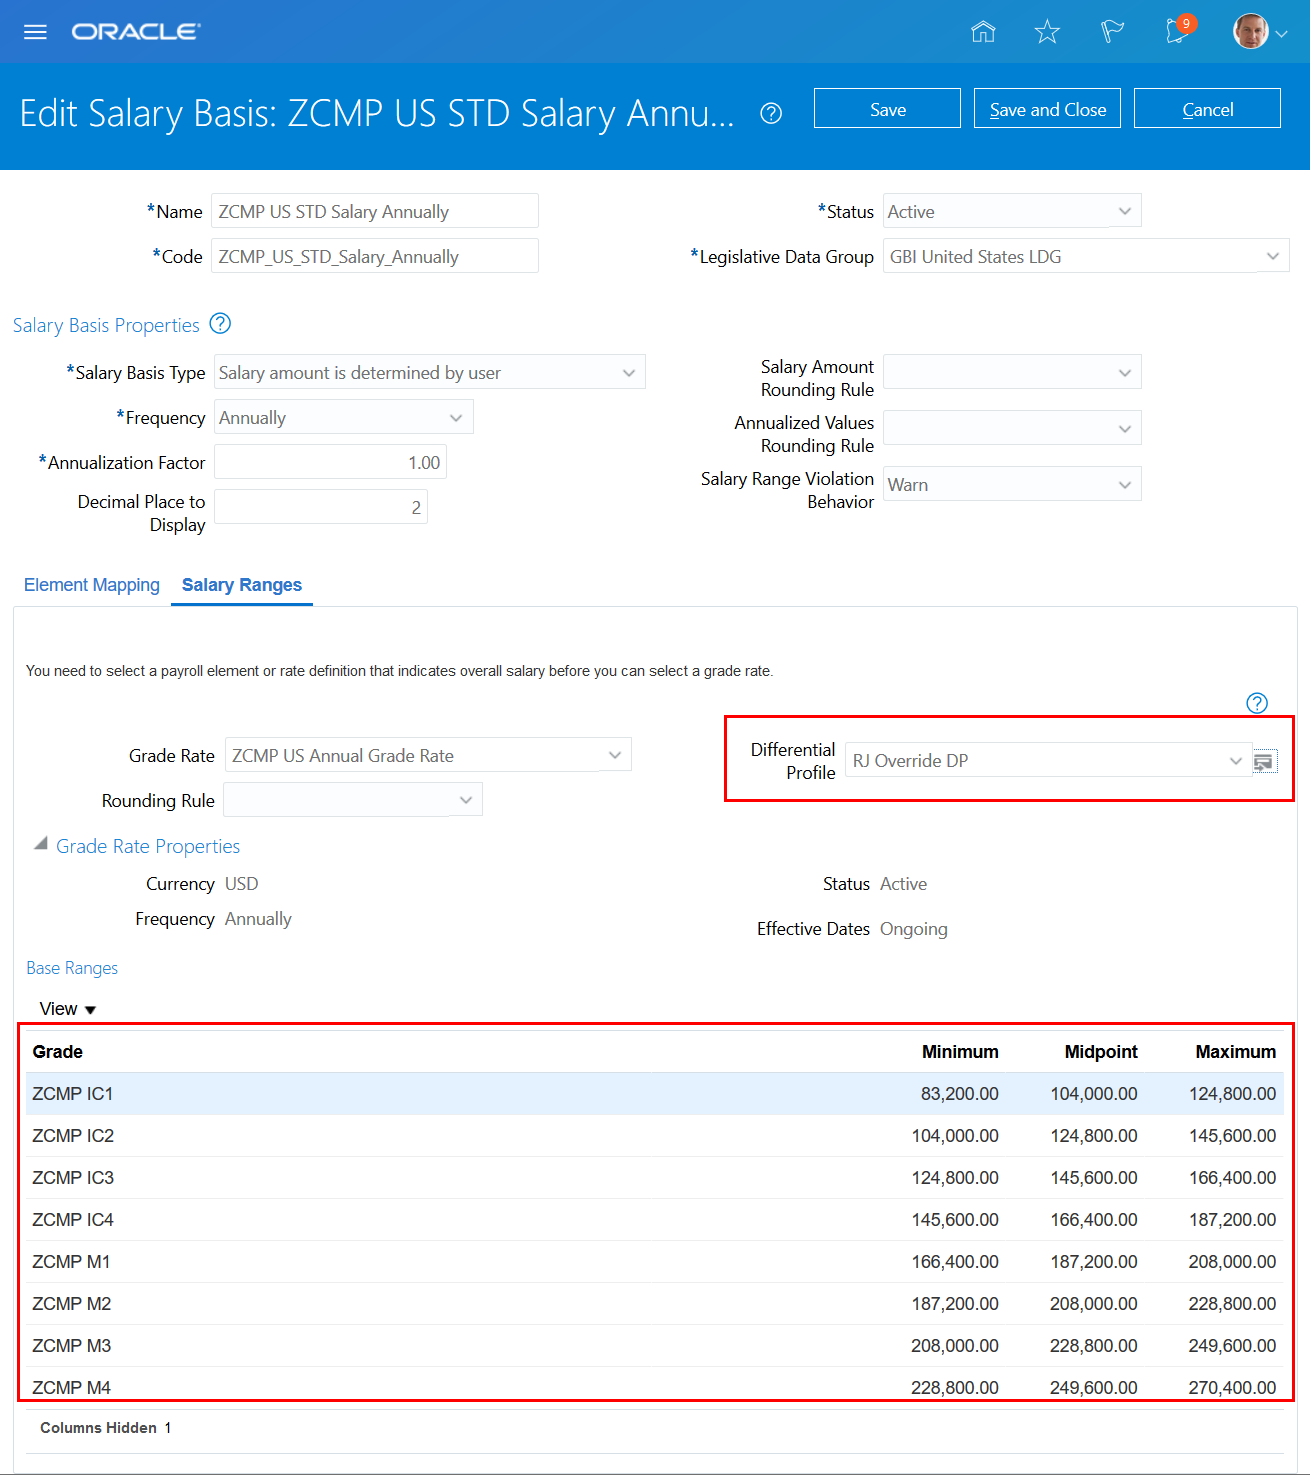Select the ZCMP M2 grade row

click(655, 1304)
